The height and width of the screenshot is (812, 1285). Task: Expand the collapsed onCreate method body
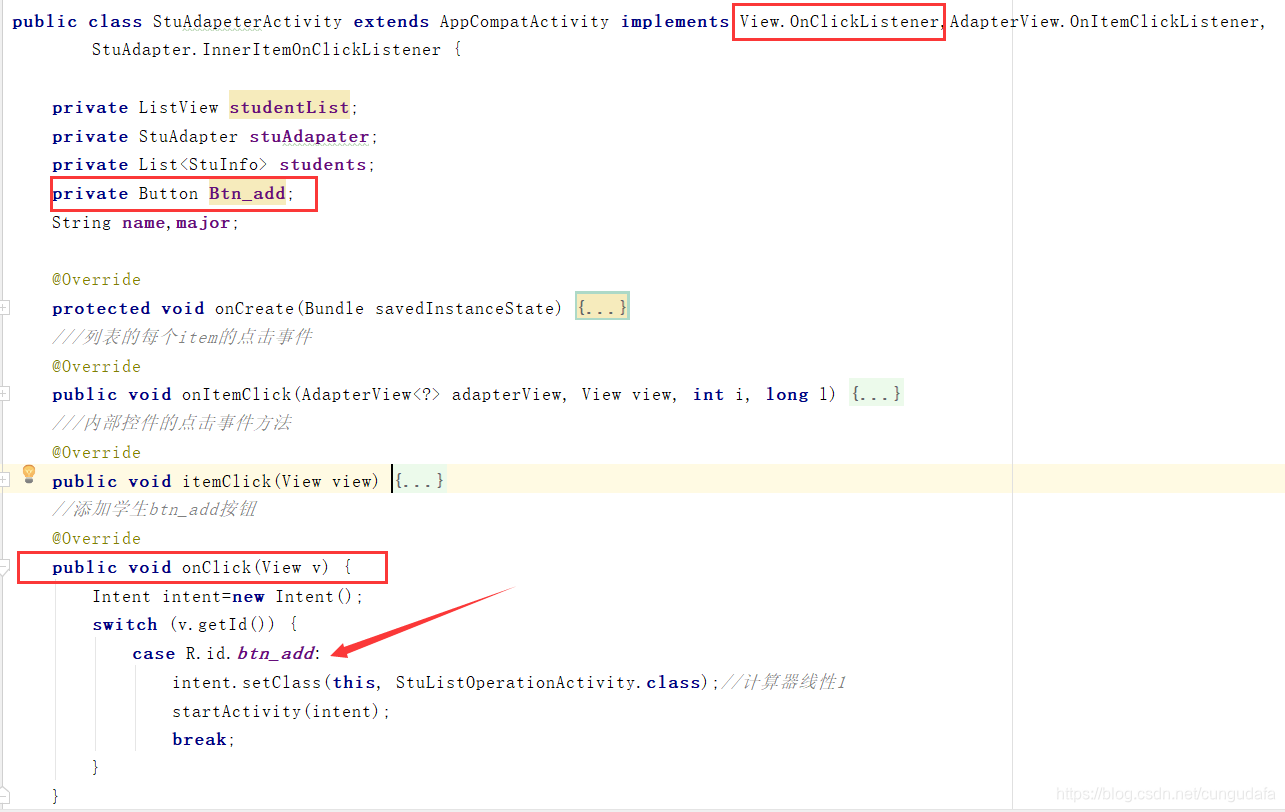[602, 308]
